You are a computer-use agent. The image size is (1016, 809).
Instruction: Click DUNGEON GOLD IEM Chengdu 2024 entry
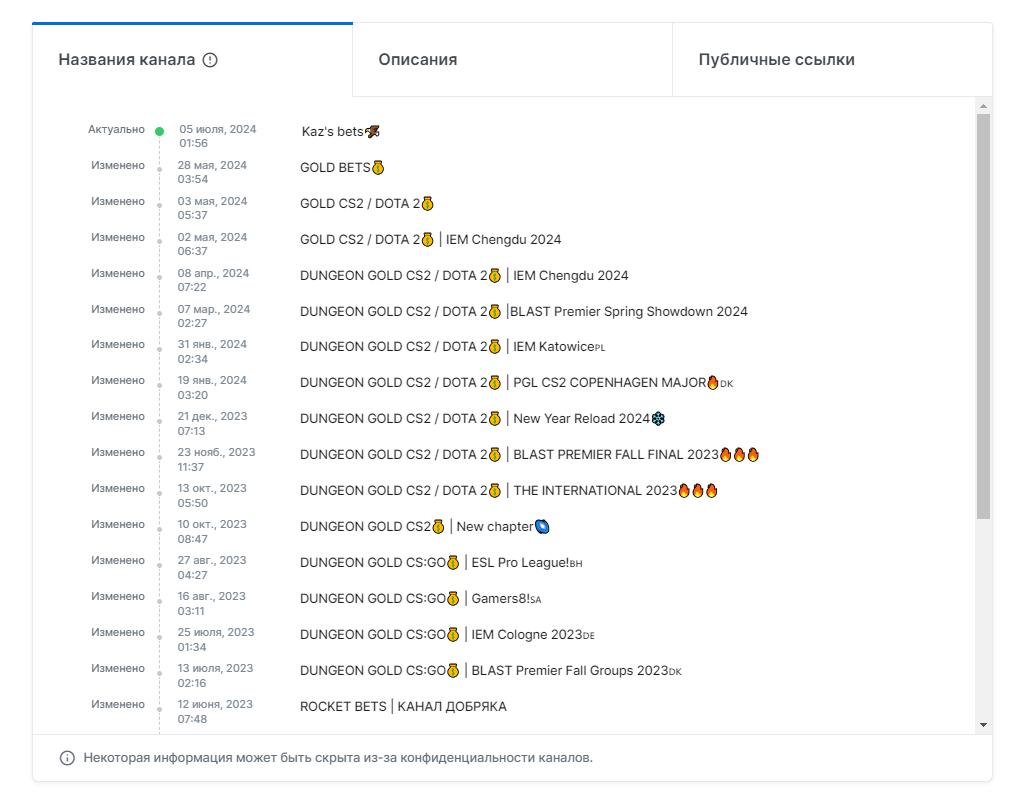464,275
